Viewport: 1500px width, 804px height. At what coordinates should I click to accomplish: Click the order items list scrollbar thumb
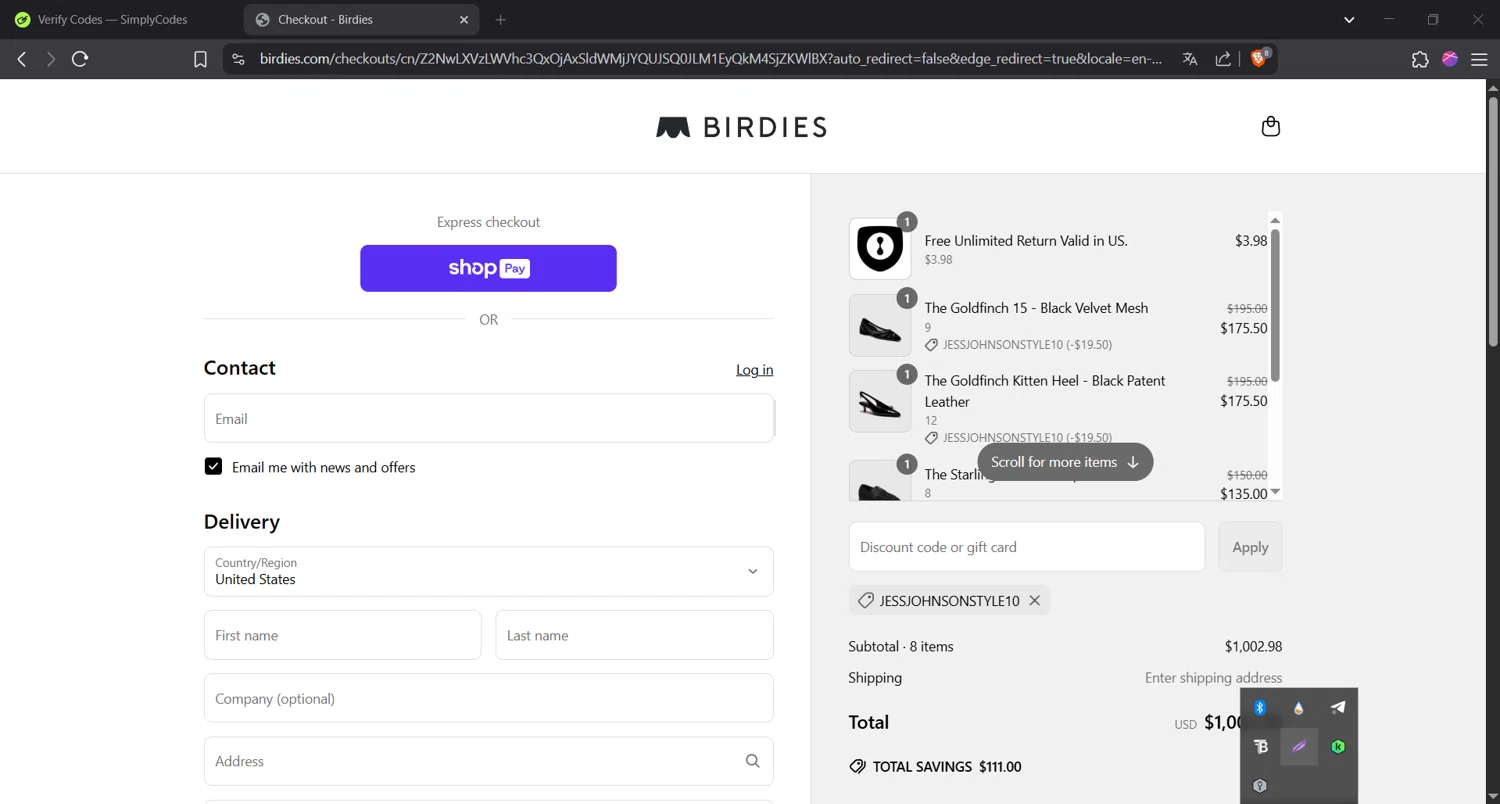[x=1275, y=305]
